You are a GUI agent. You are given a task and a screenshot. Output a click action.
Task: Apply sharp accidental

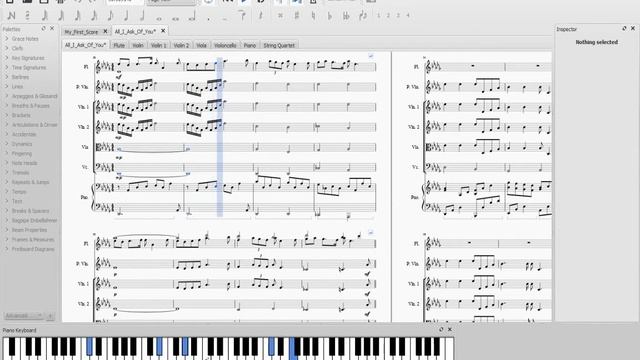(x=297, y=16)
